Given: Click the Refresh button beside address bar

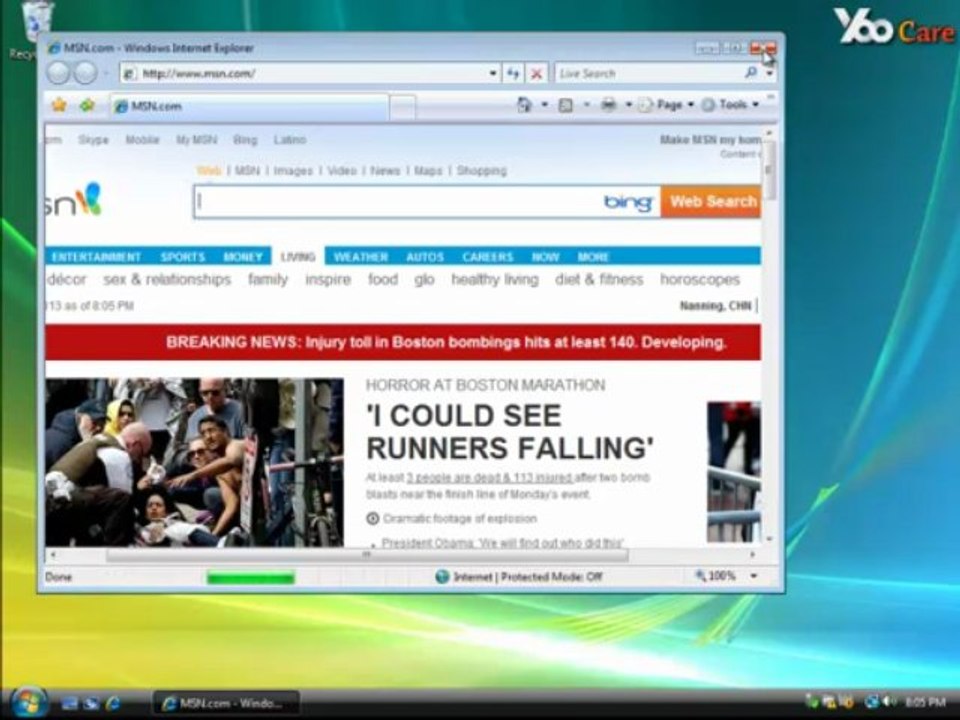Looking at the screenshot, I should tap(513, 73).
